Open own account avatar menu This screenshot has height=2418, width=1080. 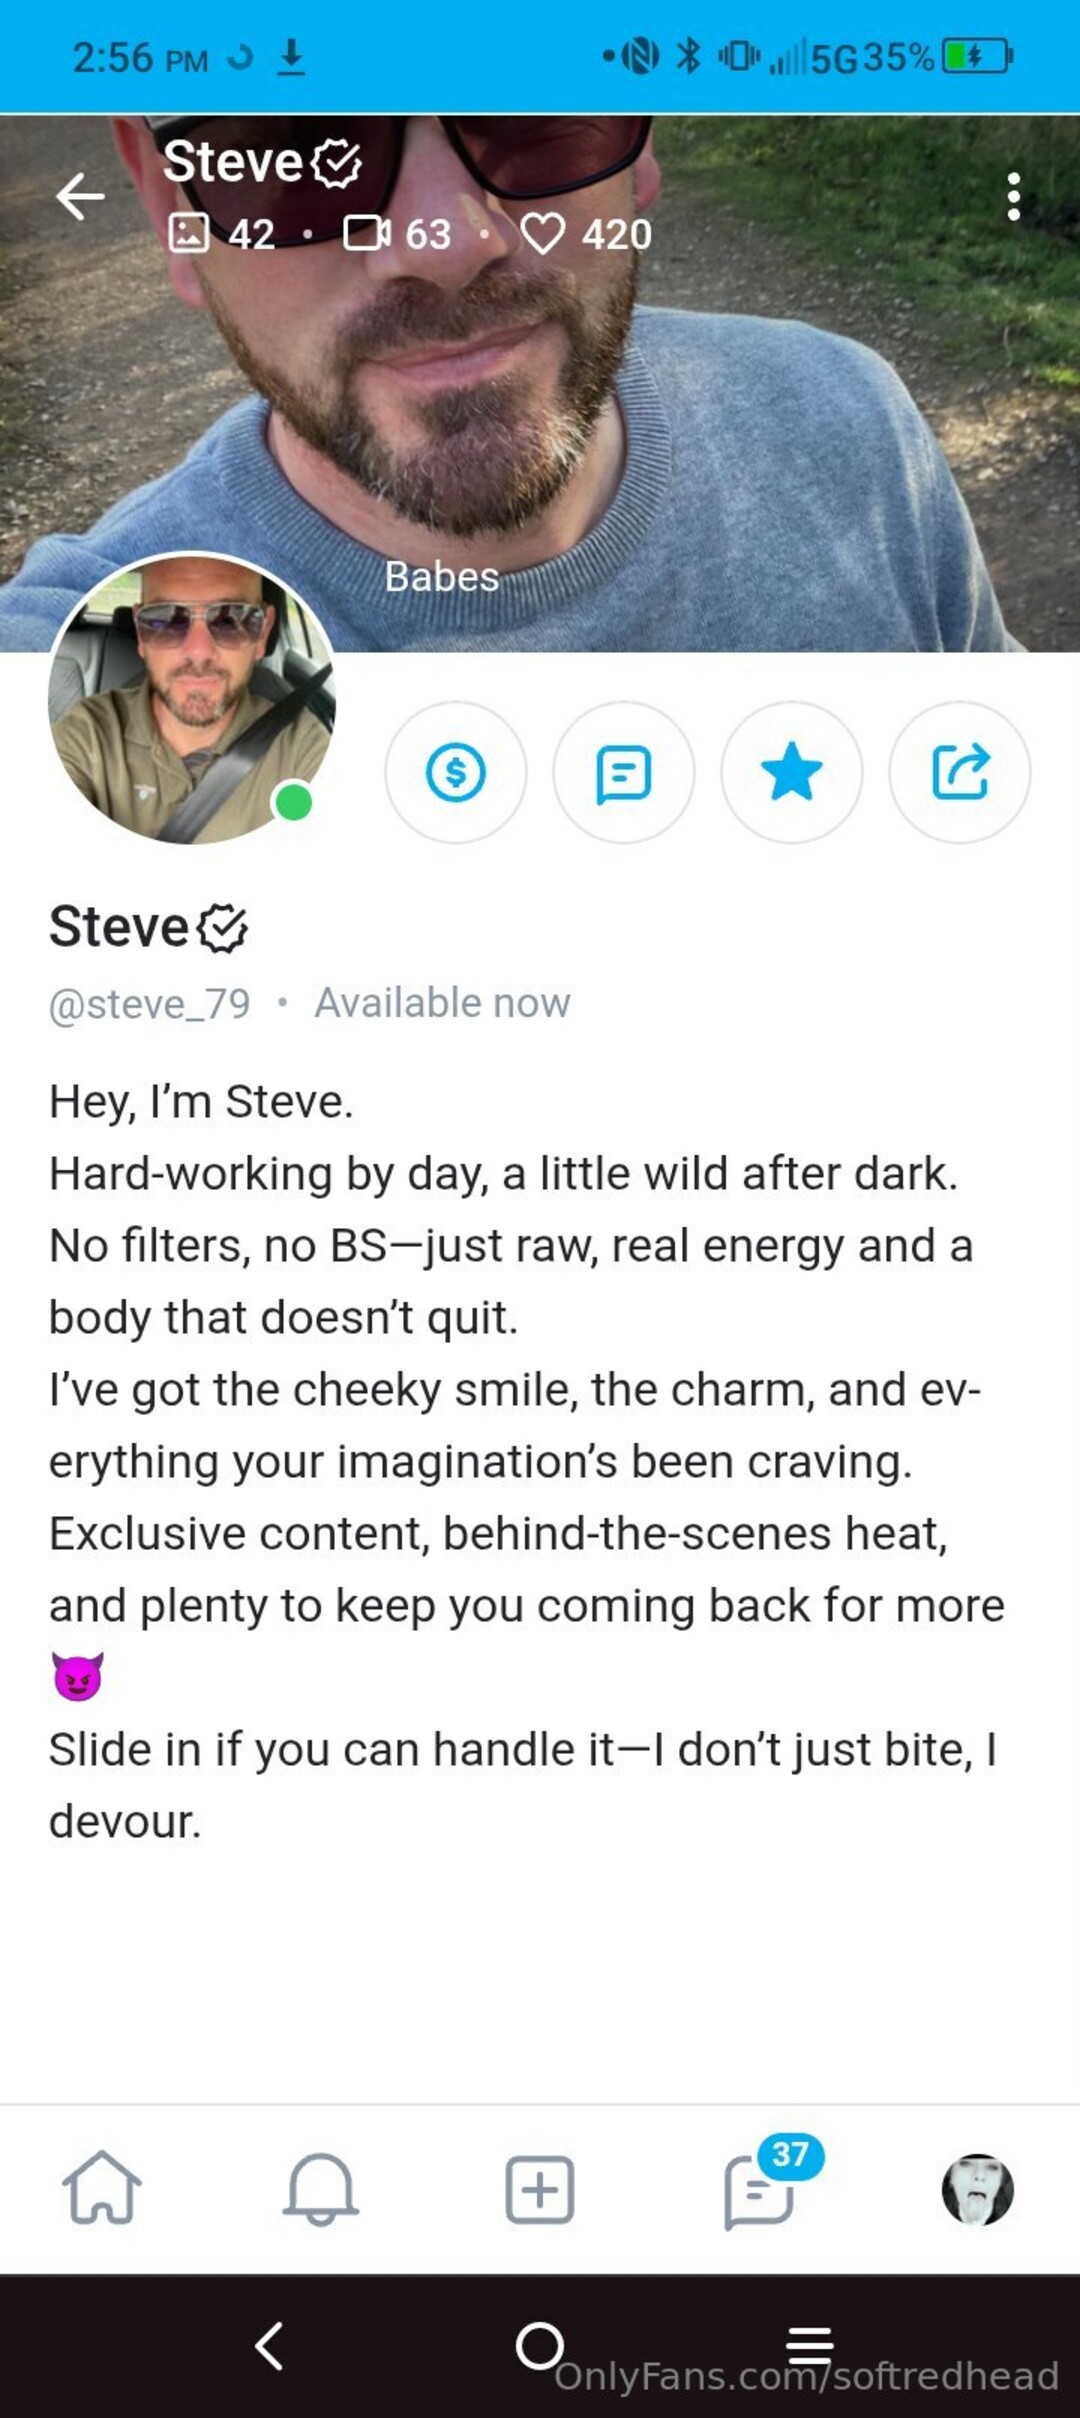click(977, 2189)
